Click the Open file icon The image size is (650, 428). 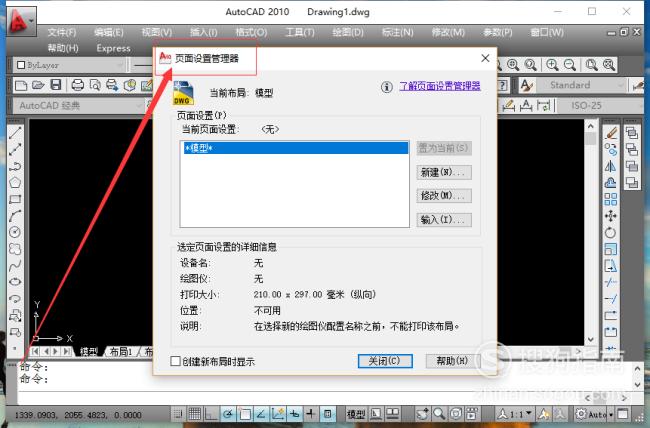coord(38,85)
